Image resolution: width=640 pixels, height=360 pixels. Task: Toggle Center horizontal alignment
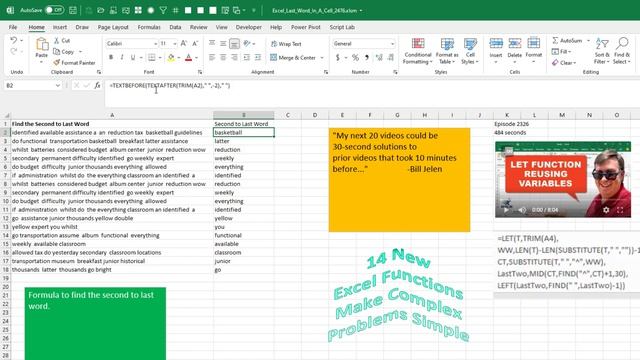223,58
